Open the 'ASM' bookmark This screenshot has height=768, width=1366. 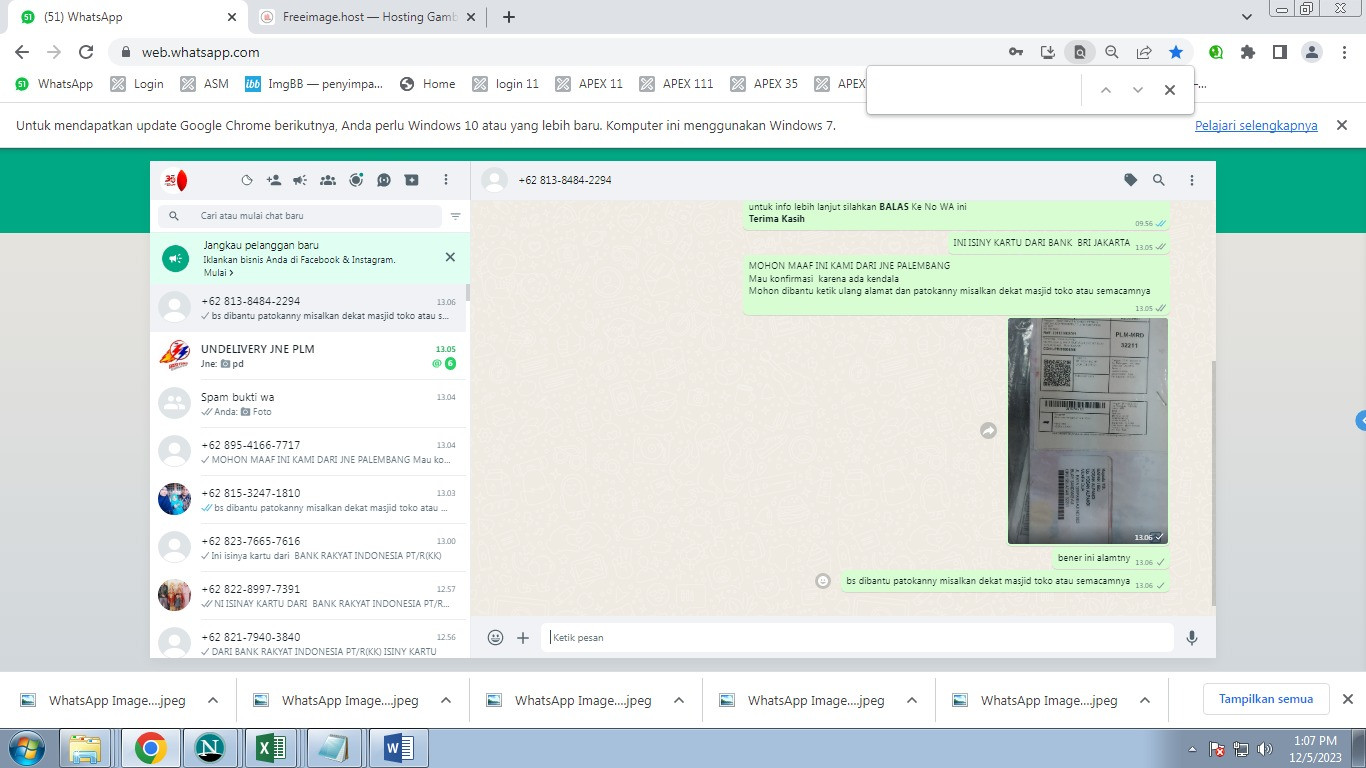[x=205, y=84]
